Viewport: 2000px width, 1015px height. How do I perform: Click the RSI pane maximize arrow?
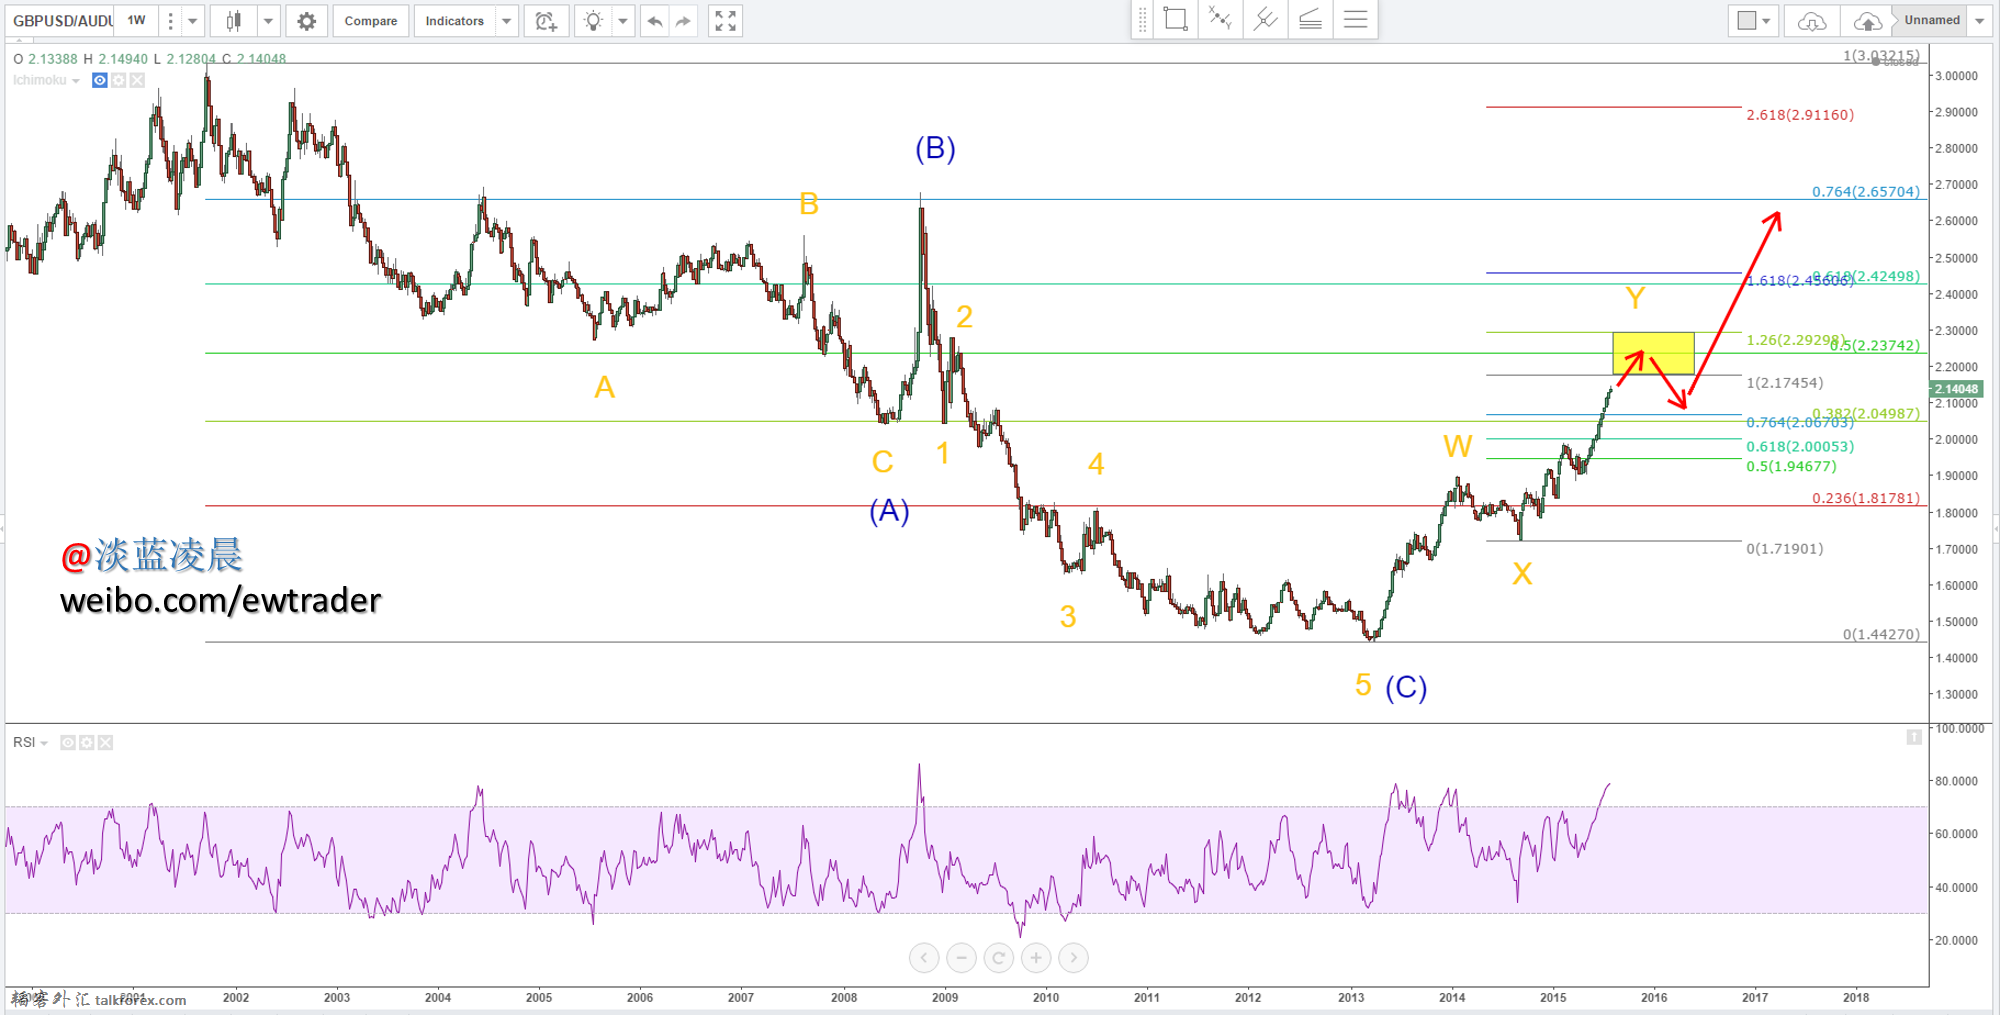[x=1913, y=738]
